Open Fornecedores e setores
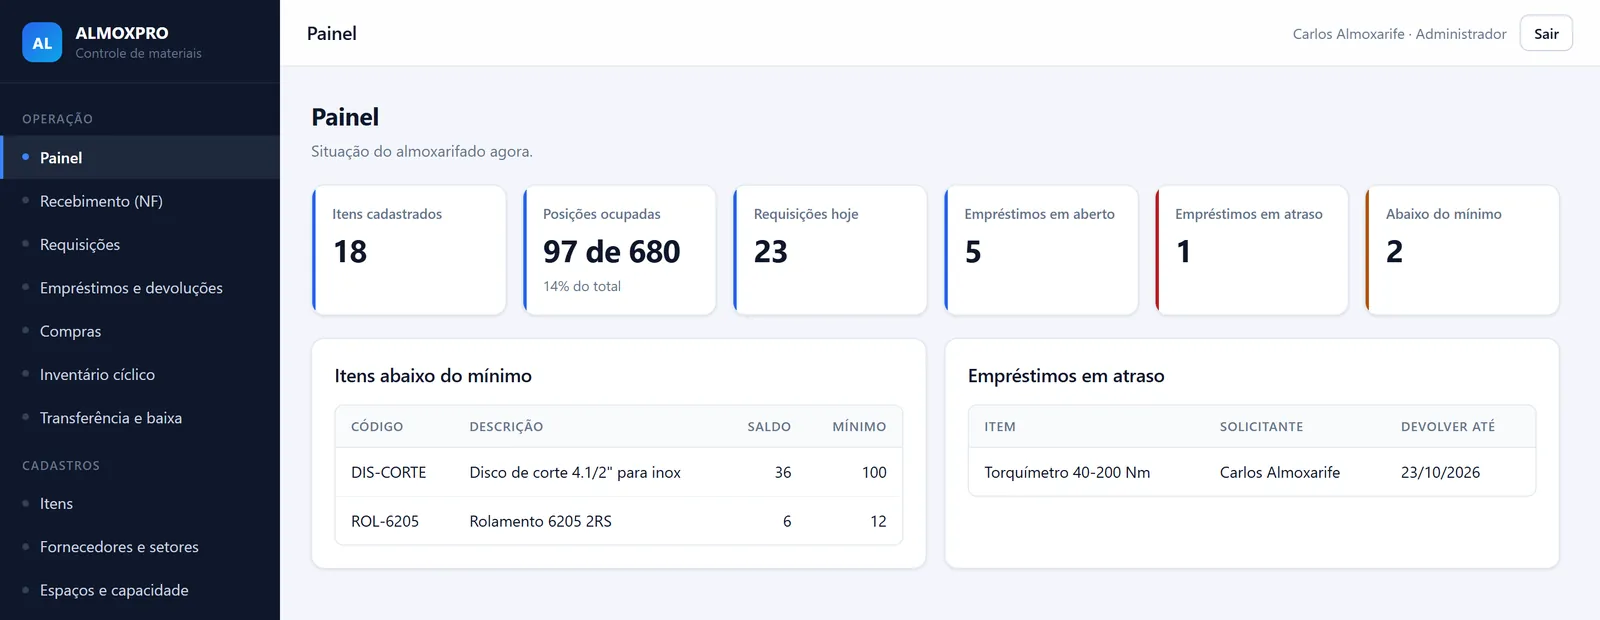The image size is (1600, 620). pos(140,547)
